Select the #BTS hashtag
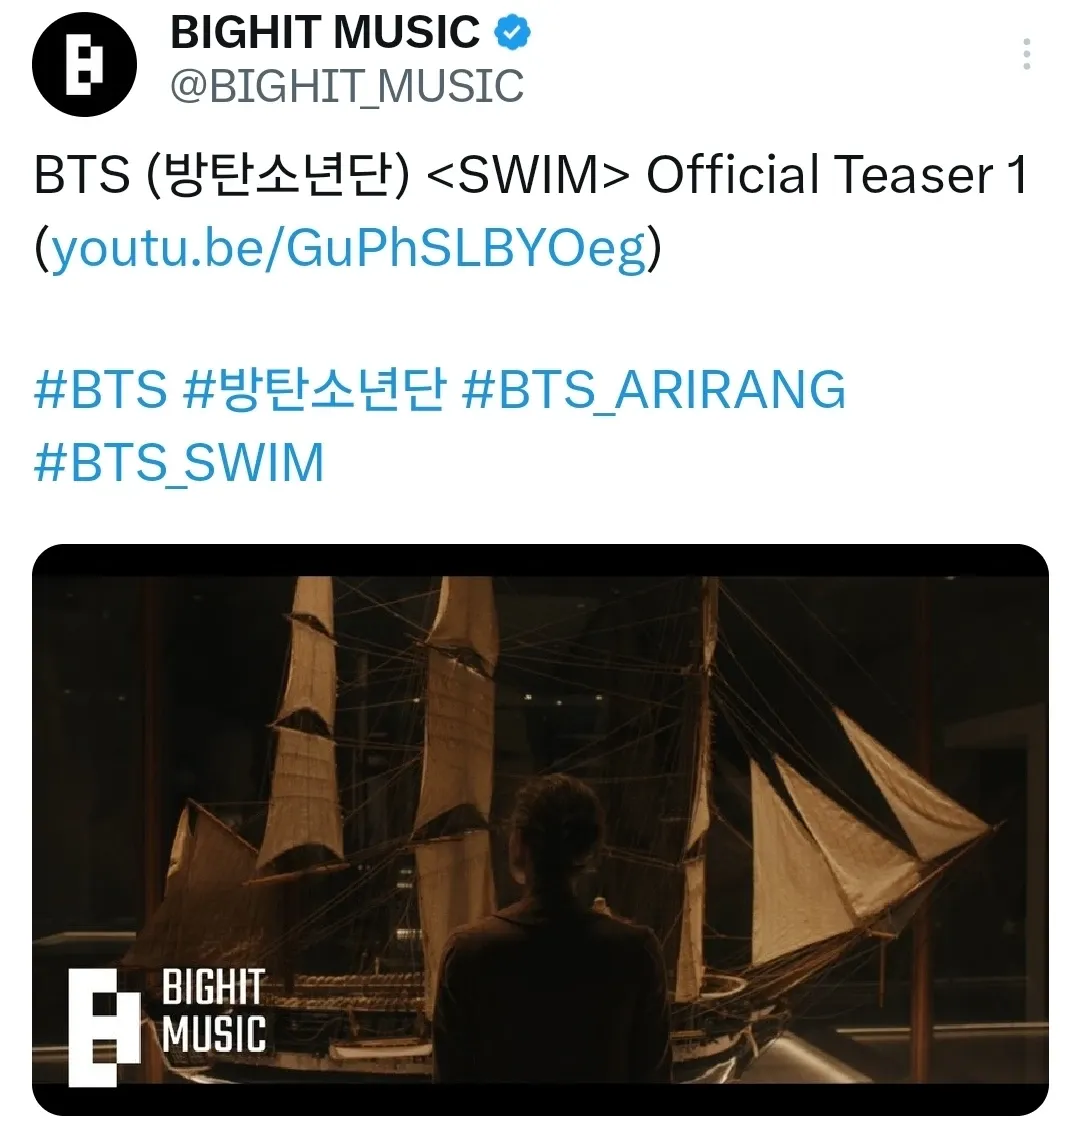 point(101,390)
